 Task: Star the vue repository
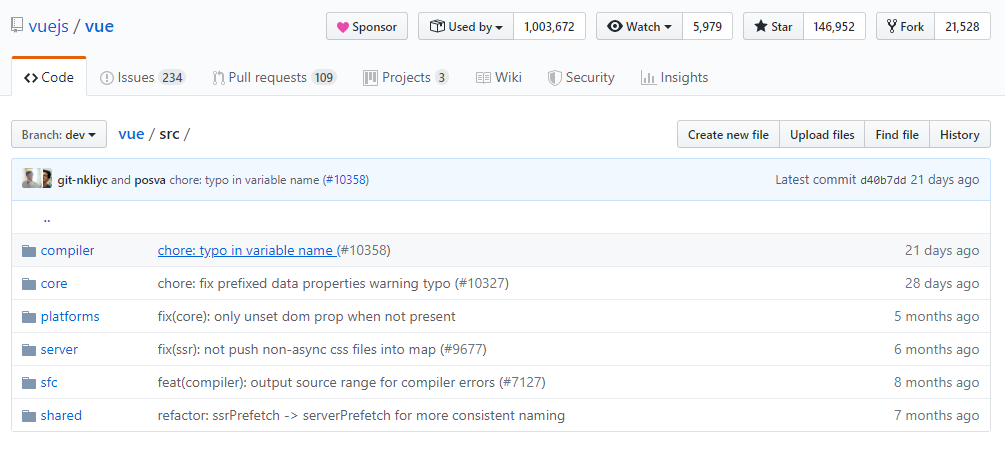click(773, 26)
